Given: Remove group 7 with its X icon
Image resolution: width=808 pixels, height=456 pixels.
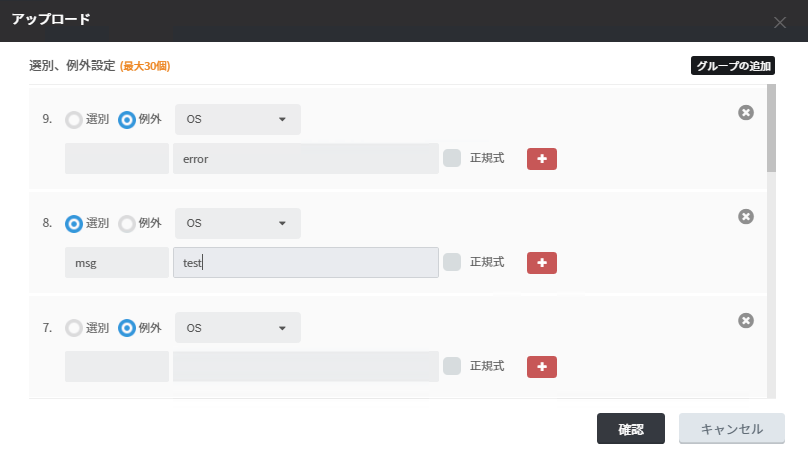Looking at the screenshot, I should pyautogui.click(x=745, y=321).
